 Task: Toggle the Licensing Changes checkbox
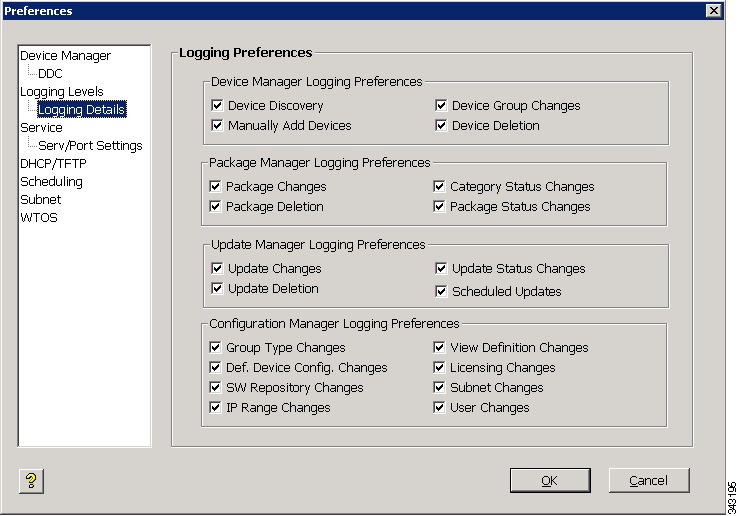click(439, 368)
